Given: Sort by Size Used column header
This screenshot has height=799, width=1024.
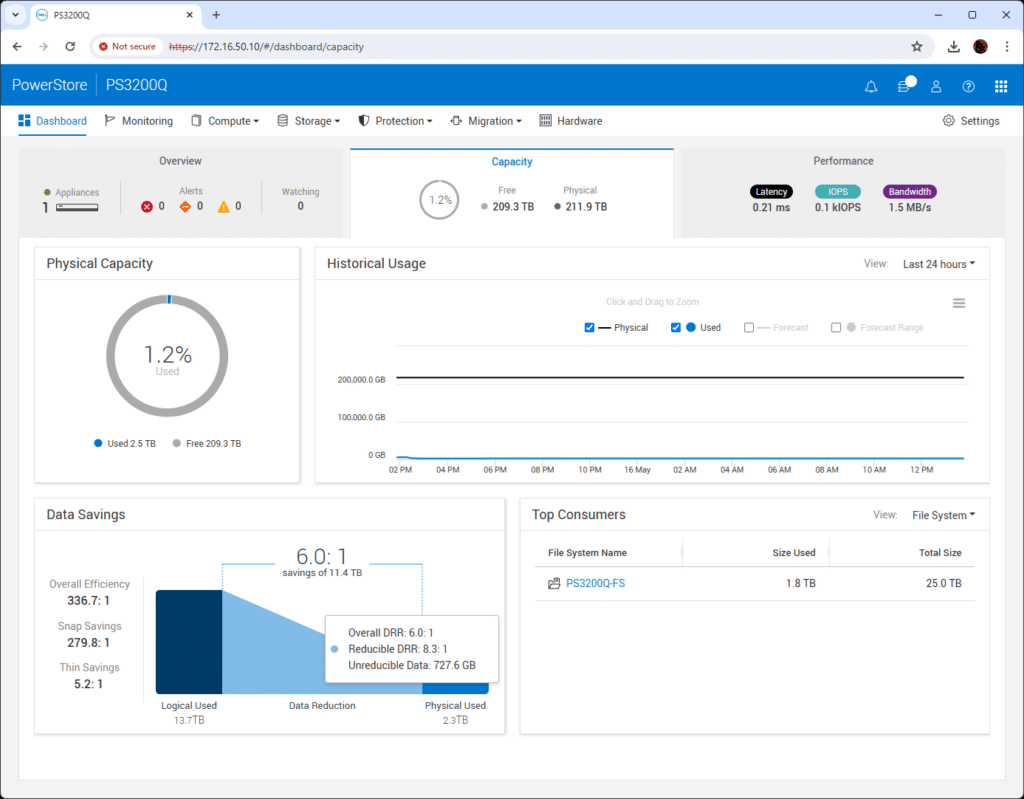Looking at the screenshot, I should [794, 553].
